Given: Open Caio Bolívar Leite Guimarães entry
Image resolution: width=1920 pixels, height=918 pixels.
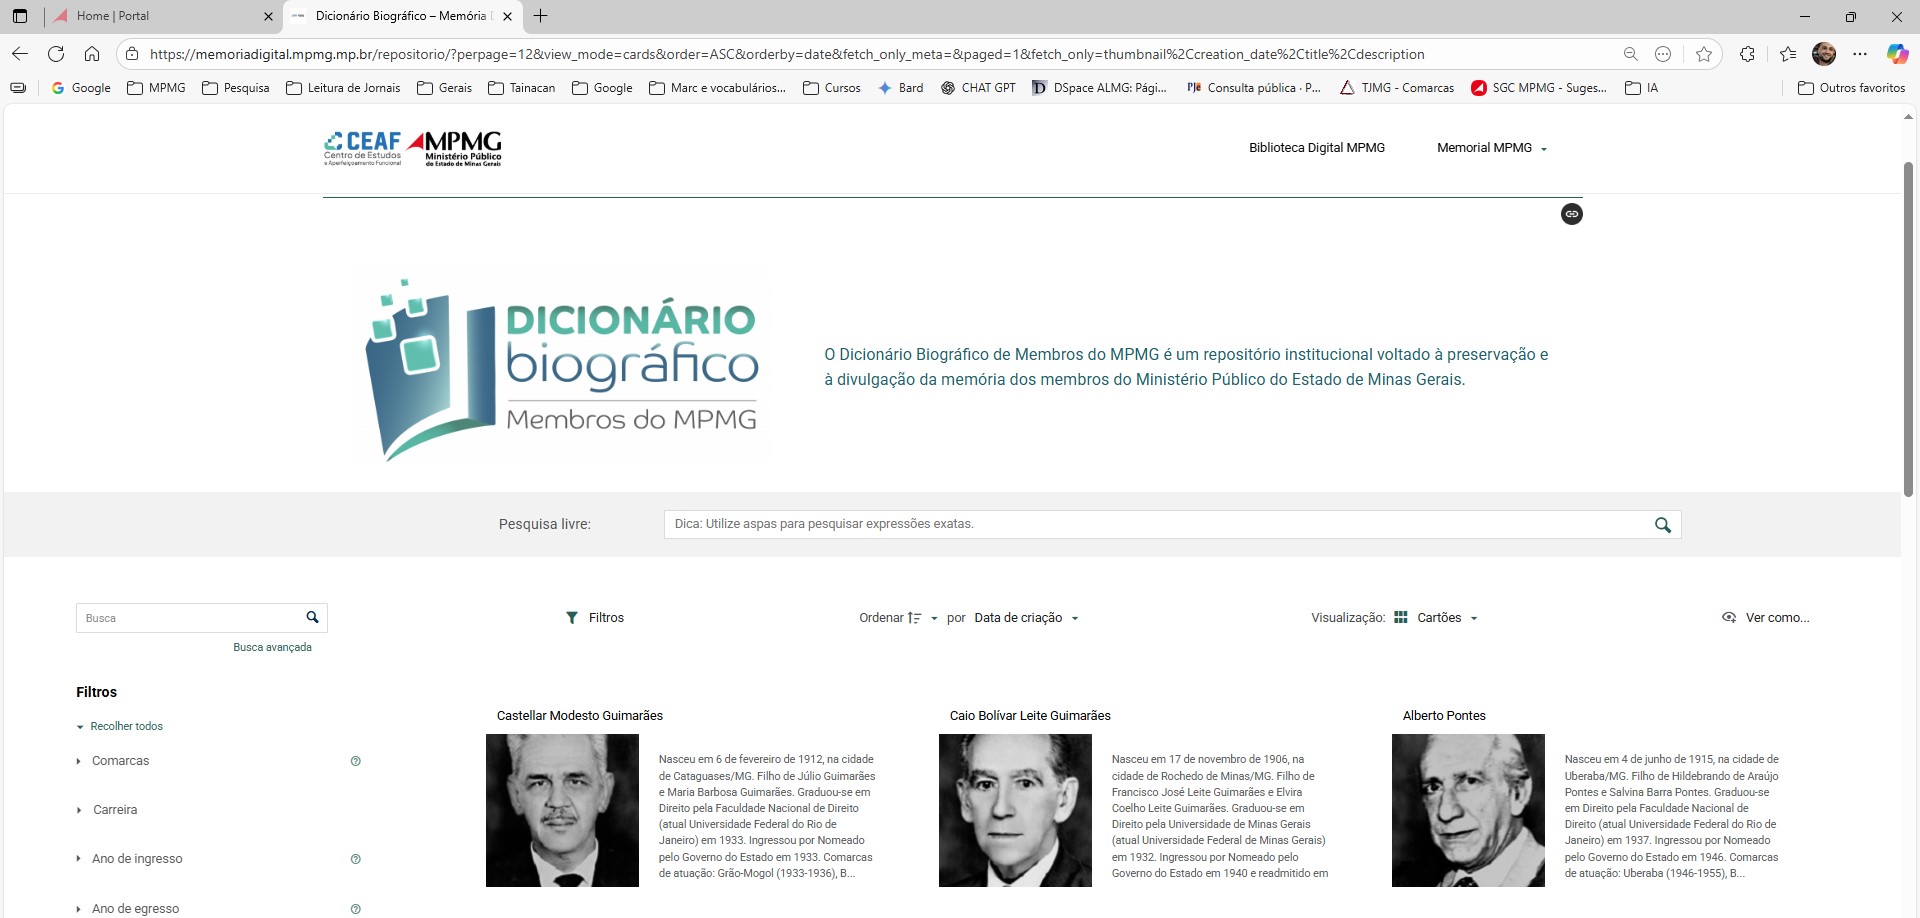Looking at the screenshot, I should [1030, 716].
